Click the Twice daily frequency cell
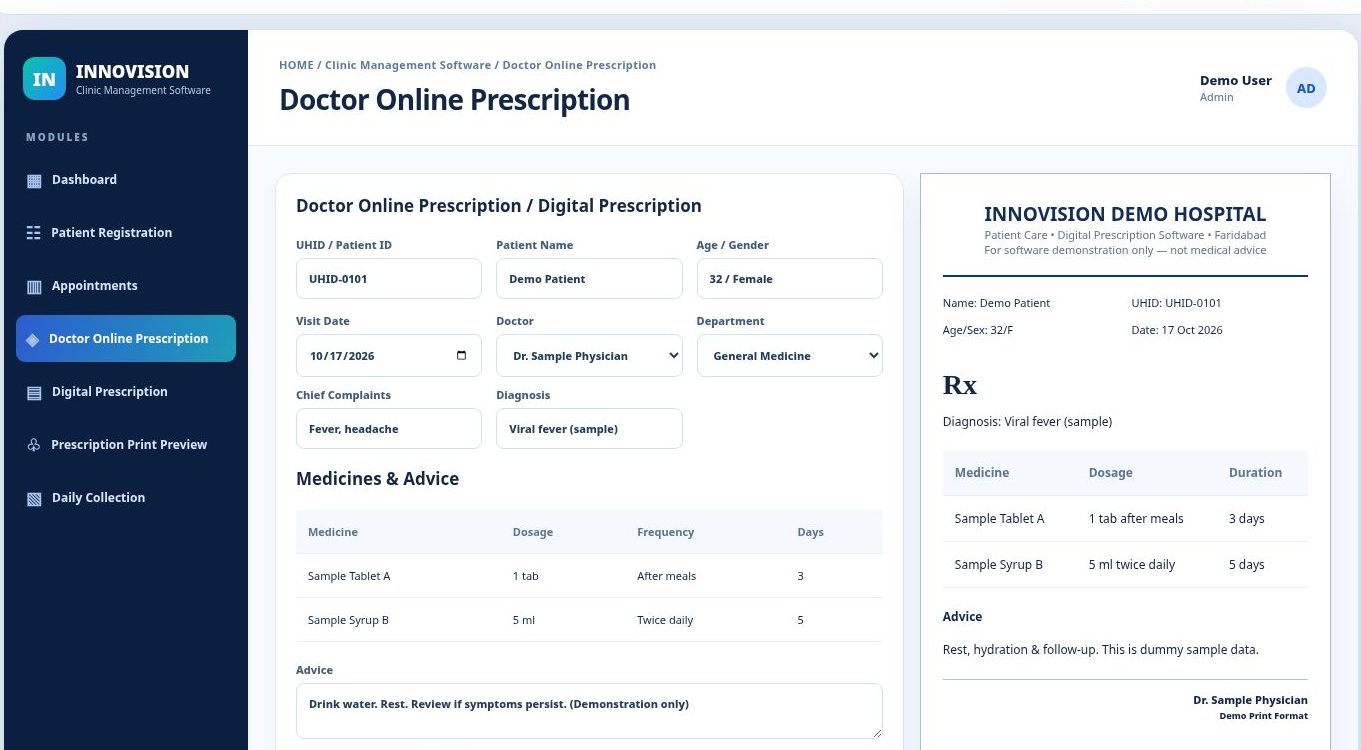The height and width of the screenshot is (750, 1361). 665,620
